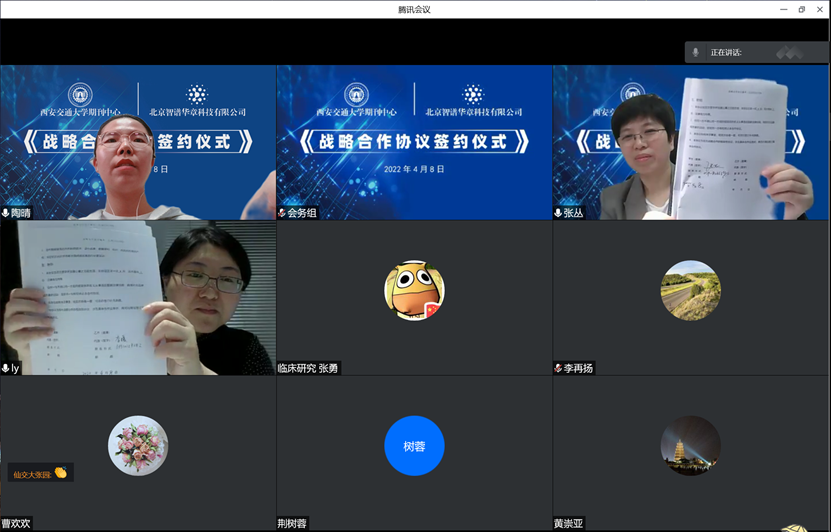
Task: Select the night pagoda avatar of 黄崇亚
Action: [x=691, y=446]
